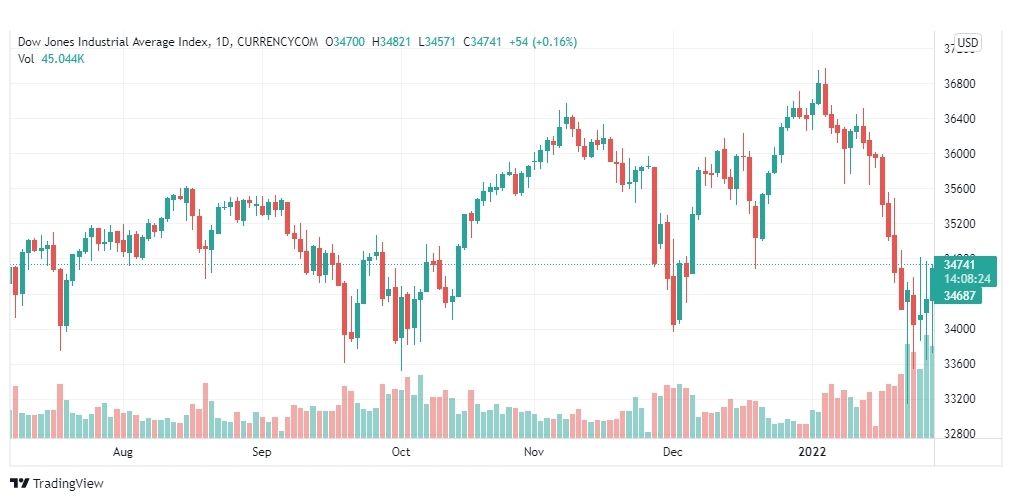Viewport: 1012px width, 501px height.
Task: Select the Aug date on time axis
Action: pyautogui.click(x=123, y=452)
